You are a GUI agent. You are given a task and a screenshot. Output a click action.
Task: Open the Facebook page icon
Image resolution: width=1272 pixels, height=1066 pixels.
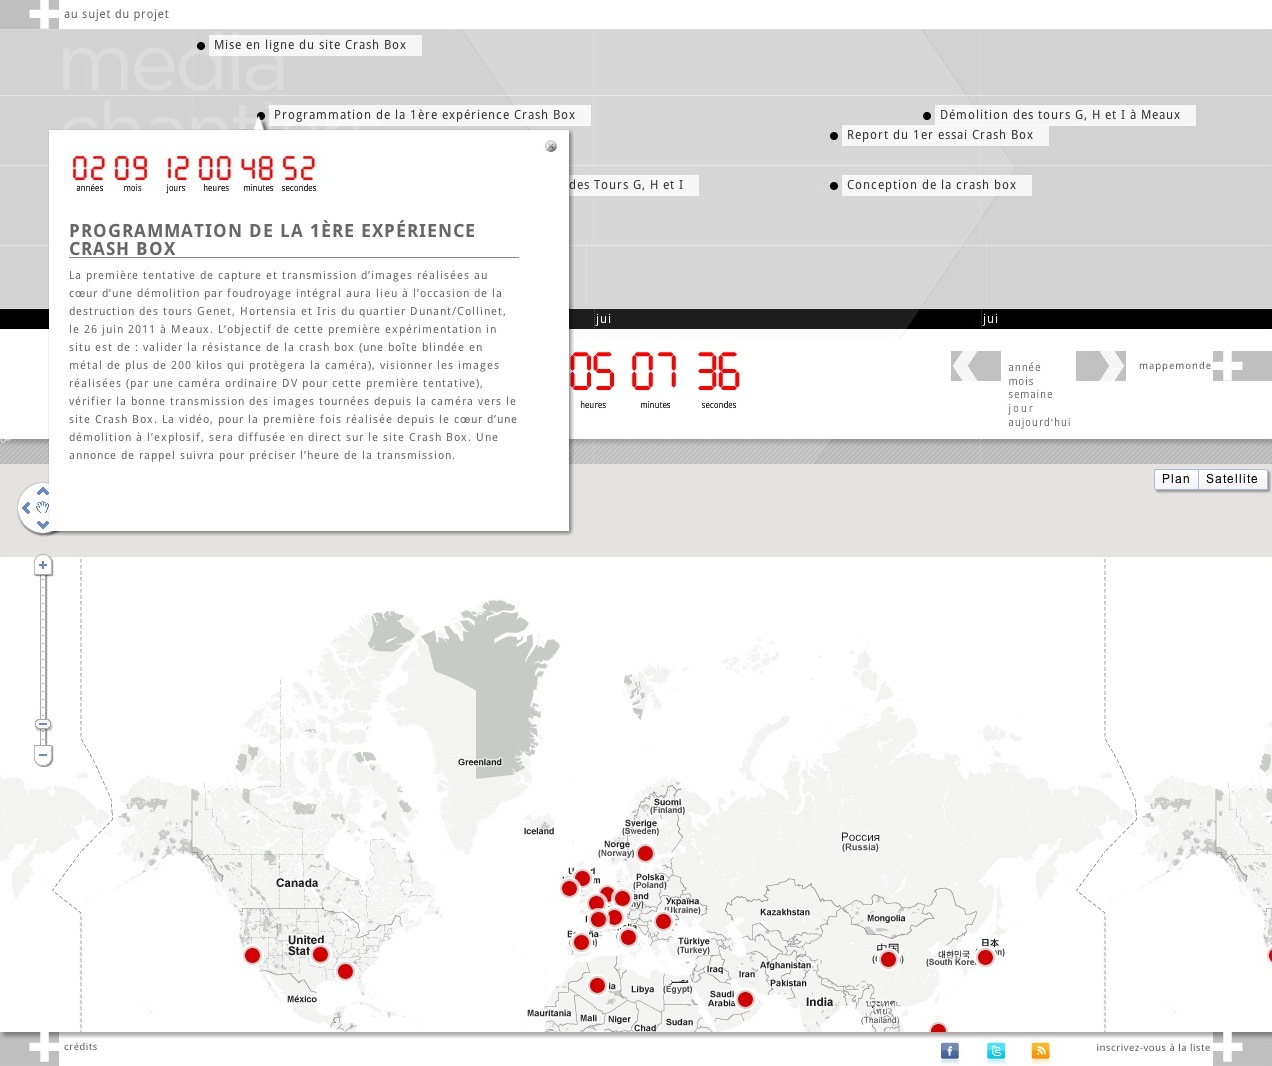click(950, 1051)
